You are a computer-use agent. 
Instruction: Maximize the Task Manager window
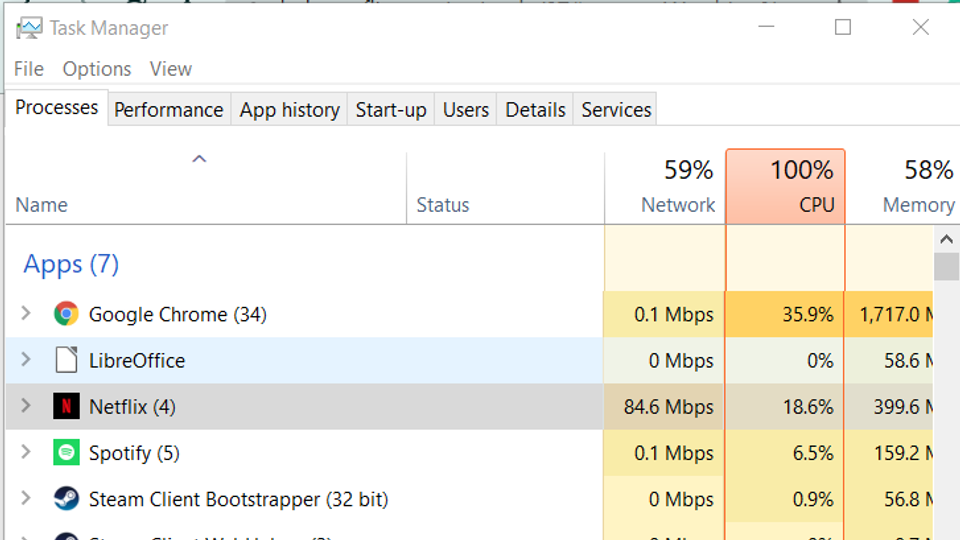843,27
